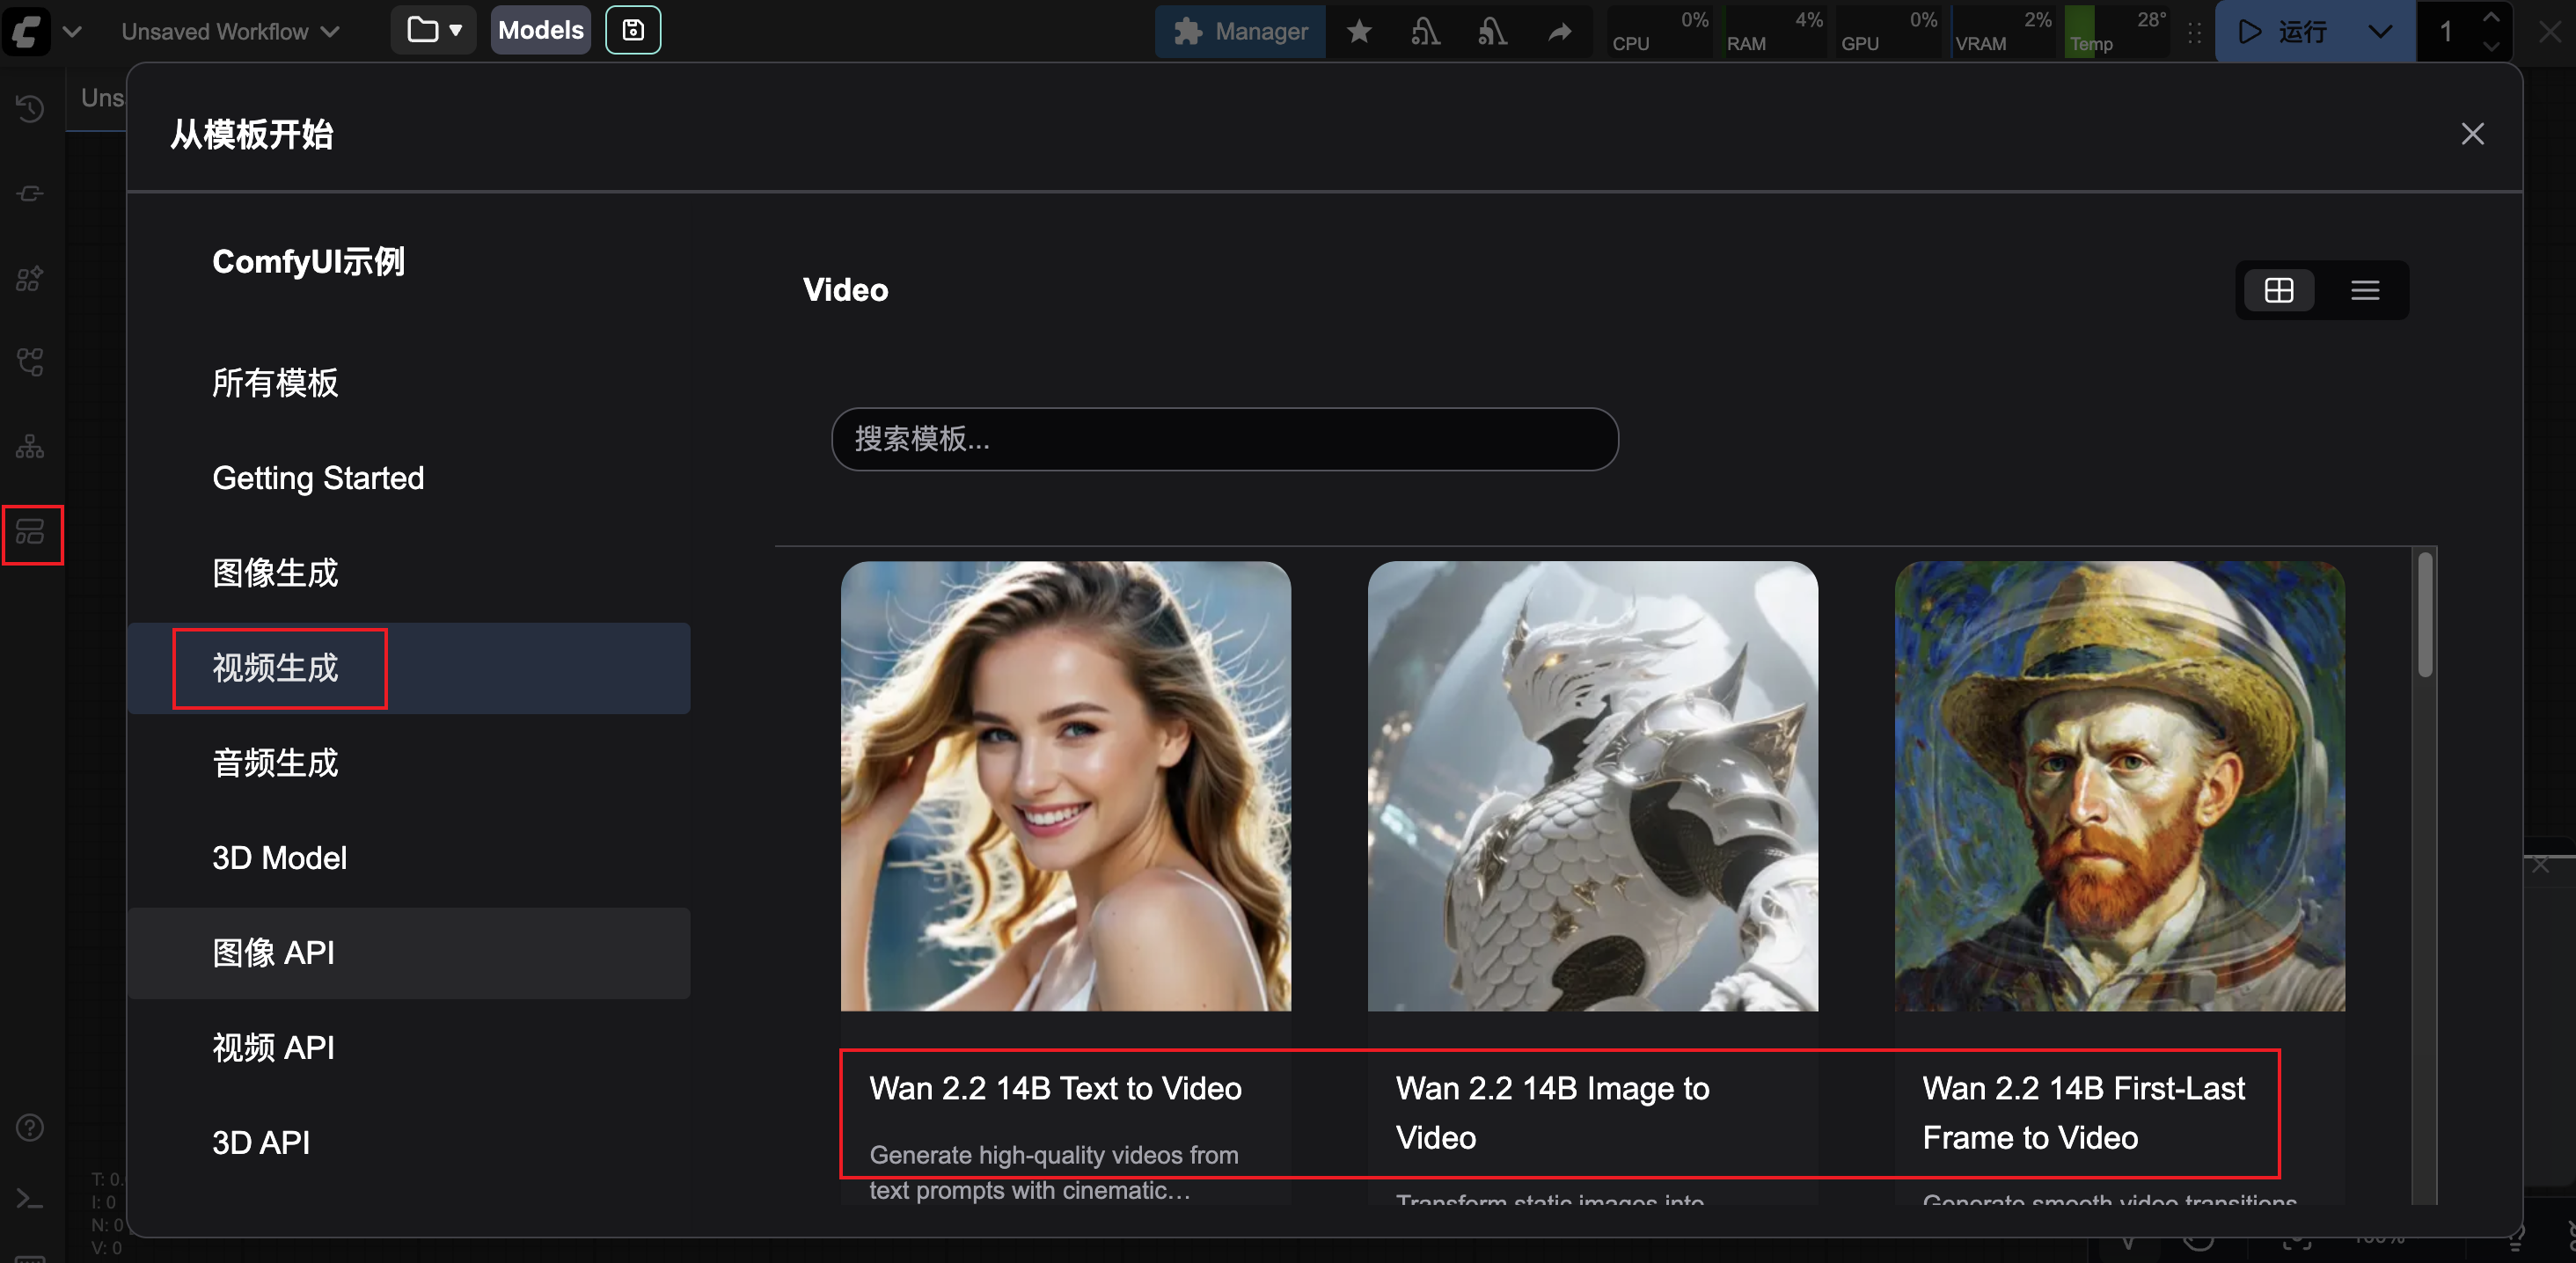Select the 3D Model category

coord(279,858)
